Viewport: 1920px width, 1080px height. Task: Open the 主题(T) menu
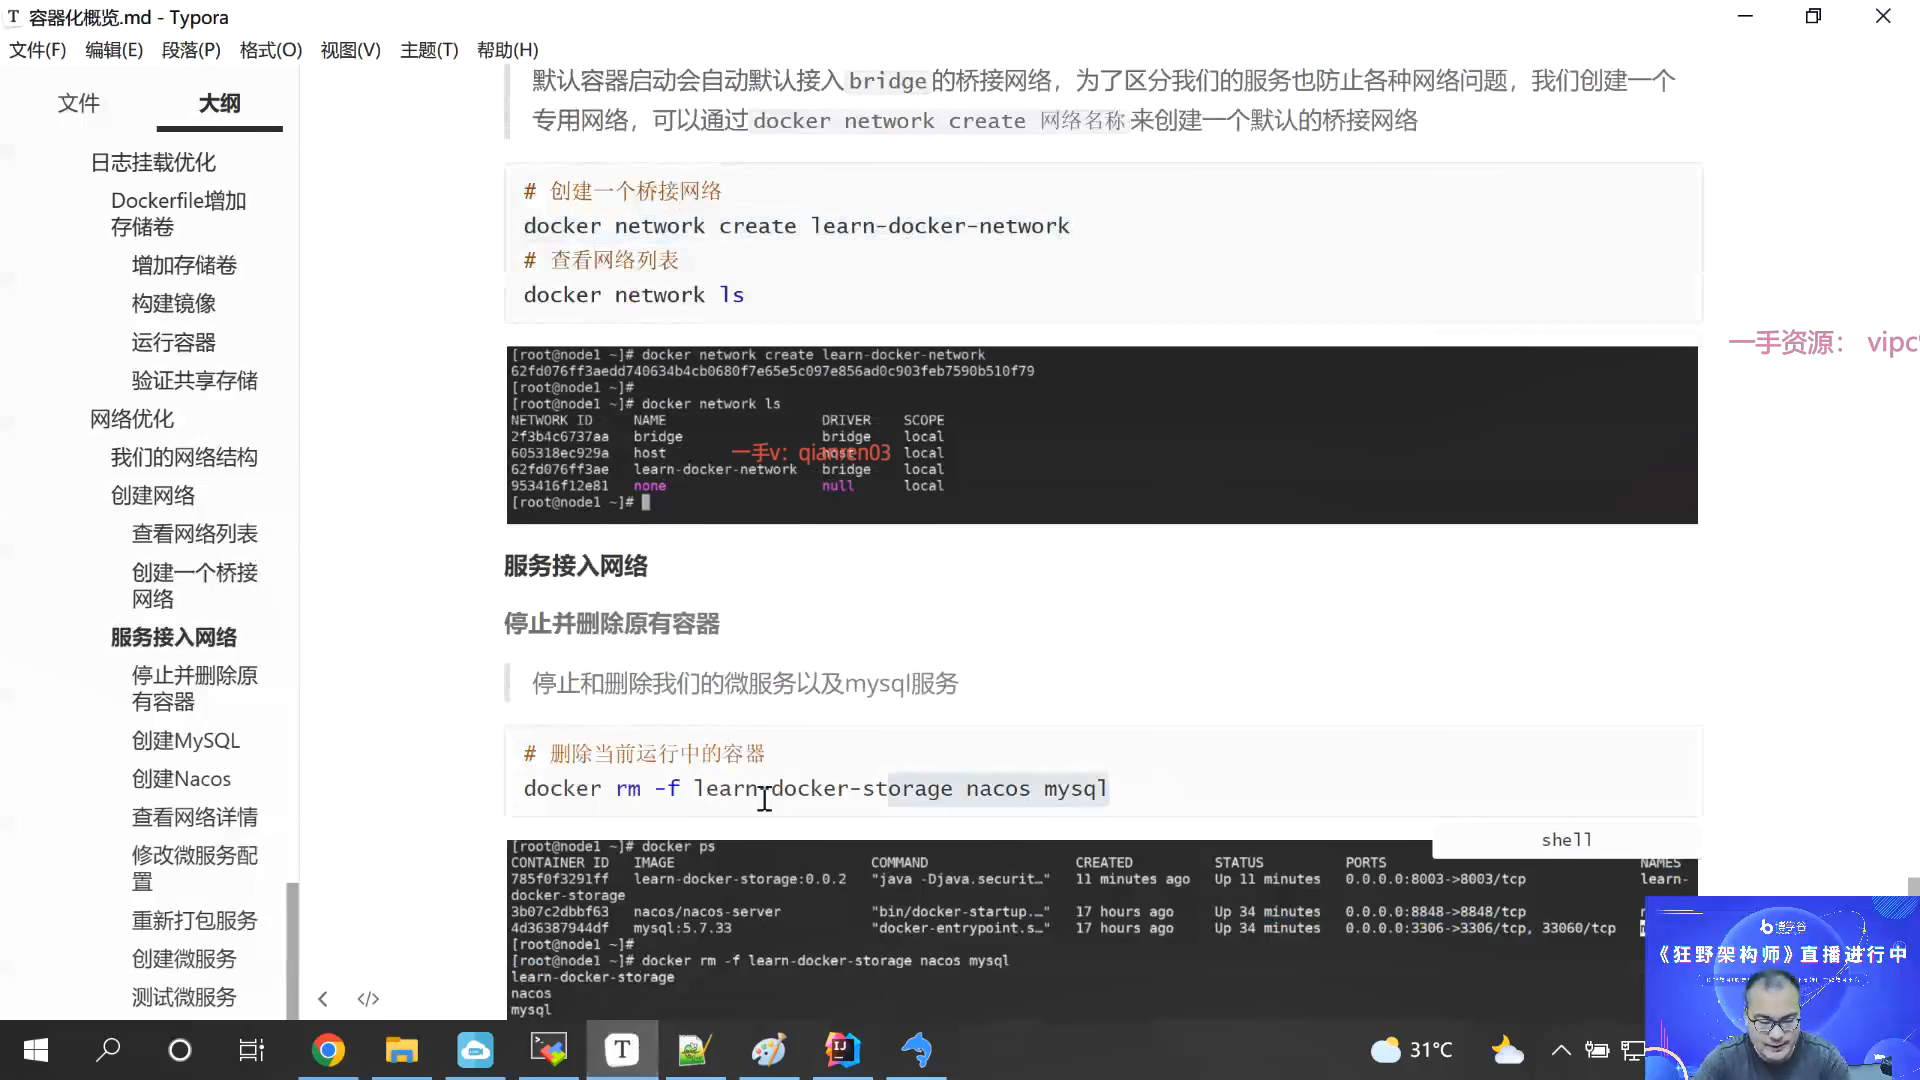[x=428, y=50]
